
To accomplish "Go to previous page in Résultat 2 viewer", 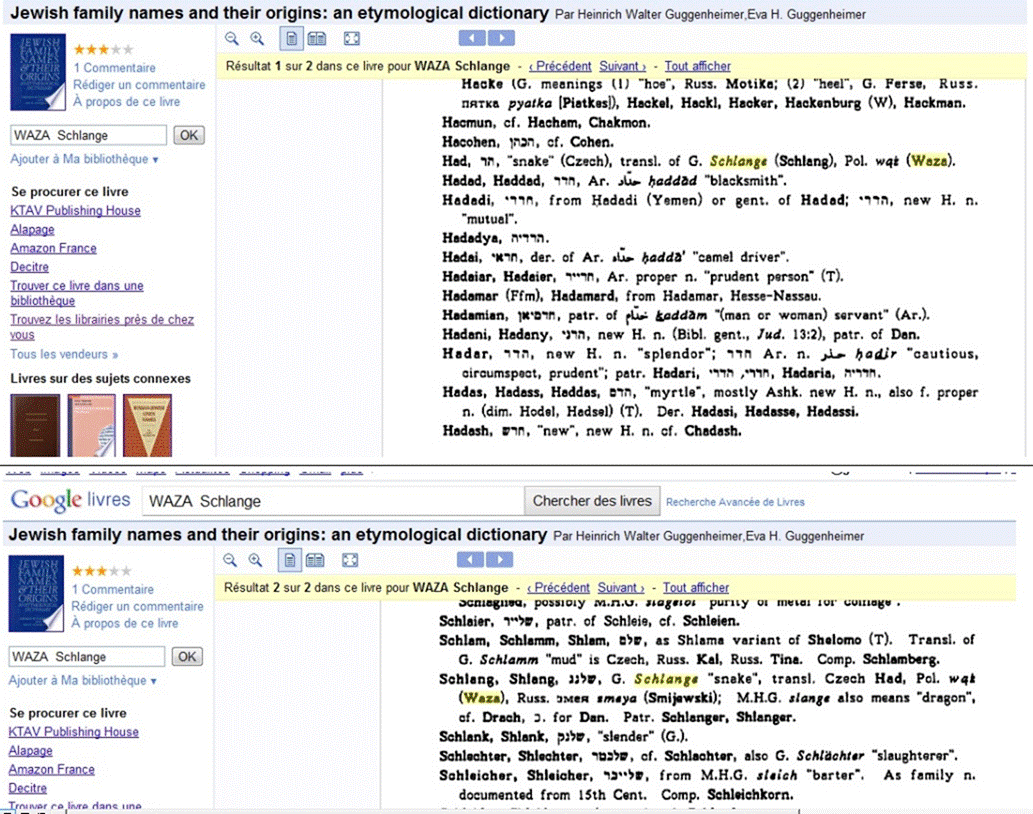I will (470, 560).
